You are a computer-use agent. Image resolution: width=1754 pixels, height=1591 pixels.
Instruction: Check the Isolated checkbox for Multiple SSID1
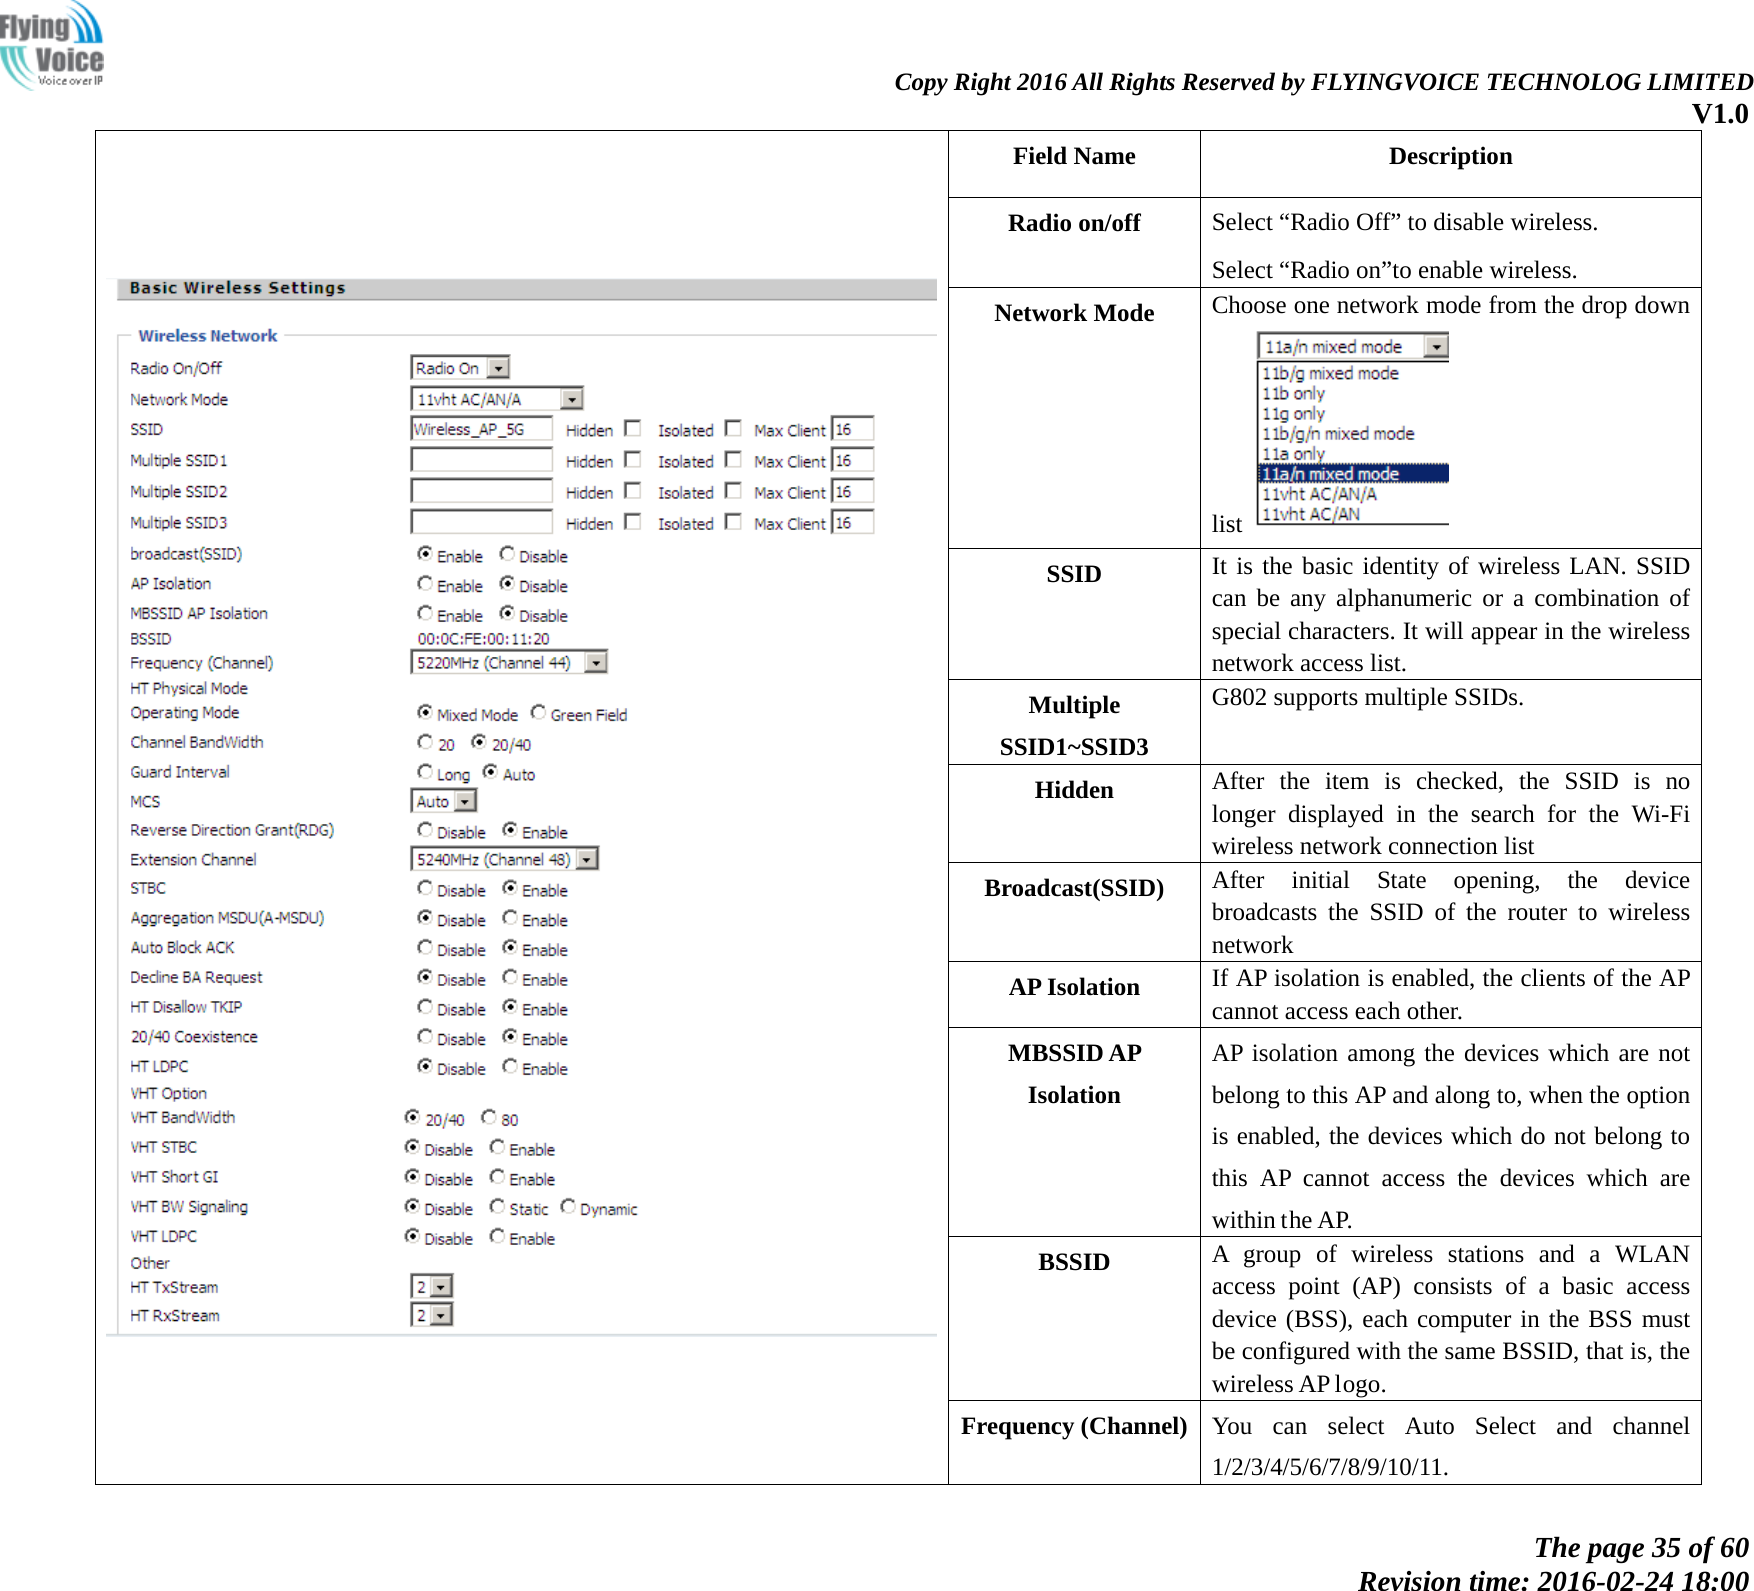point(732,461)
